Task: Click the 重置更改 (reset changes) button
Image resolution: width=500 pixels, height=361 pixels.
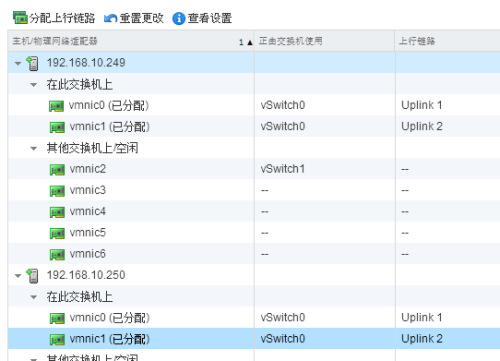Action: (134, 18)
